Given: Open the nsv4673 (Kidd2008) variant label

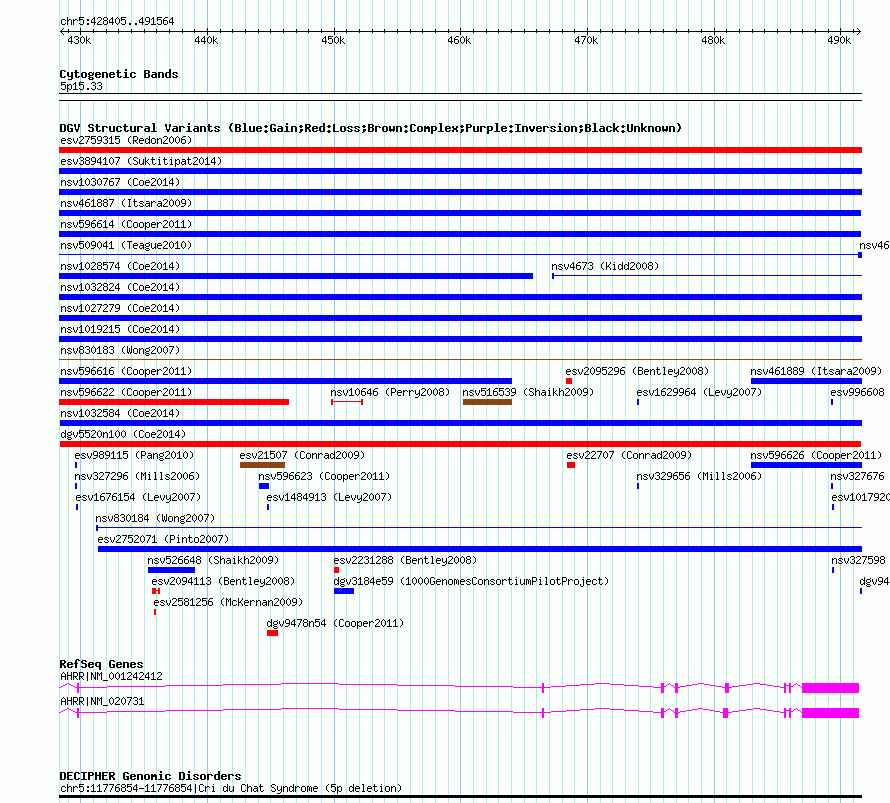Looking at the screenshot, I should pos(605,266).
